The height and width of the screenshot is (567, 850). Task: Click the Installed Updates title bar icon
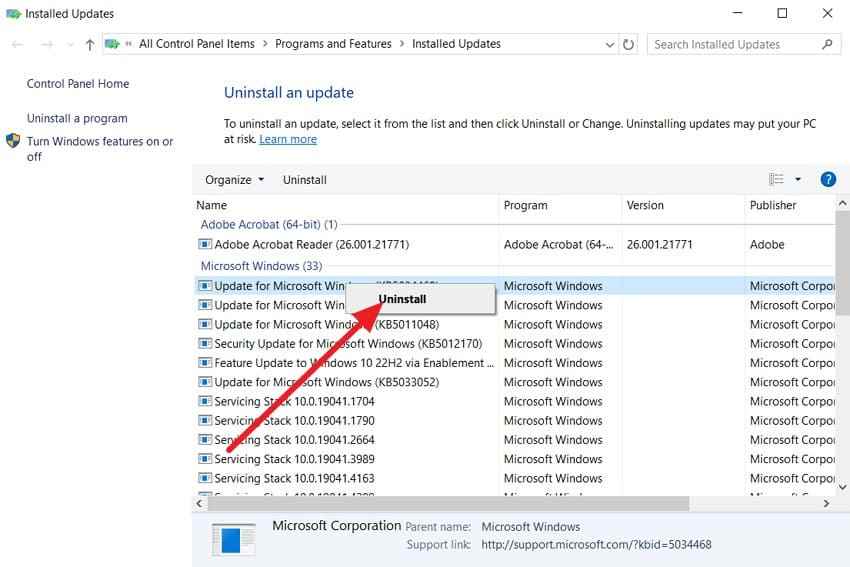pos(14,14)
